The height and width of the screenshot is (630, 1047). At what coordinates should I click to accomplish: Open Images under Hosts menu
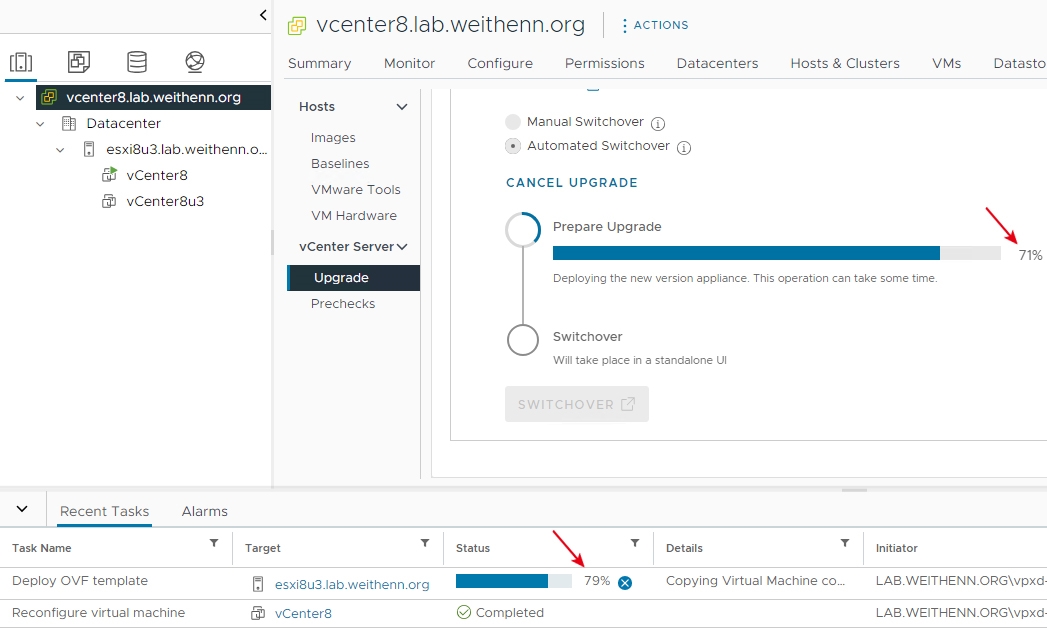pyautogui.click(x=333, y=138)
